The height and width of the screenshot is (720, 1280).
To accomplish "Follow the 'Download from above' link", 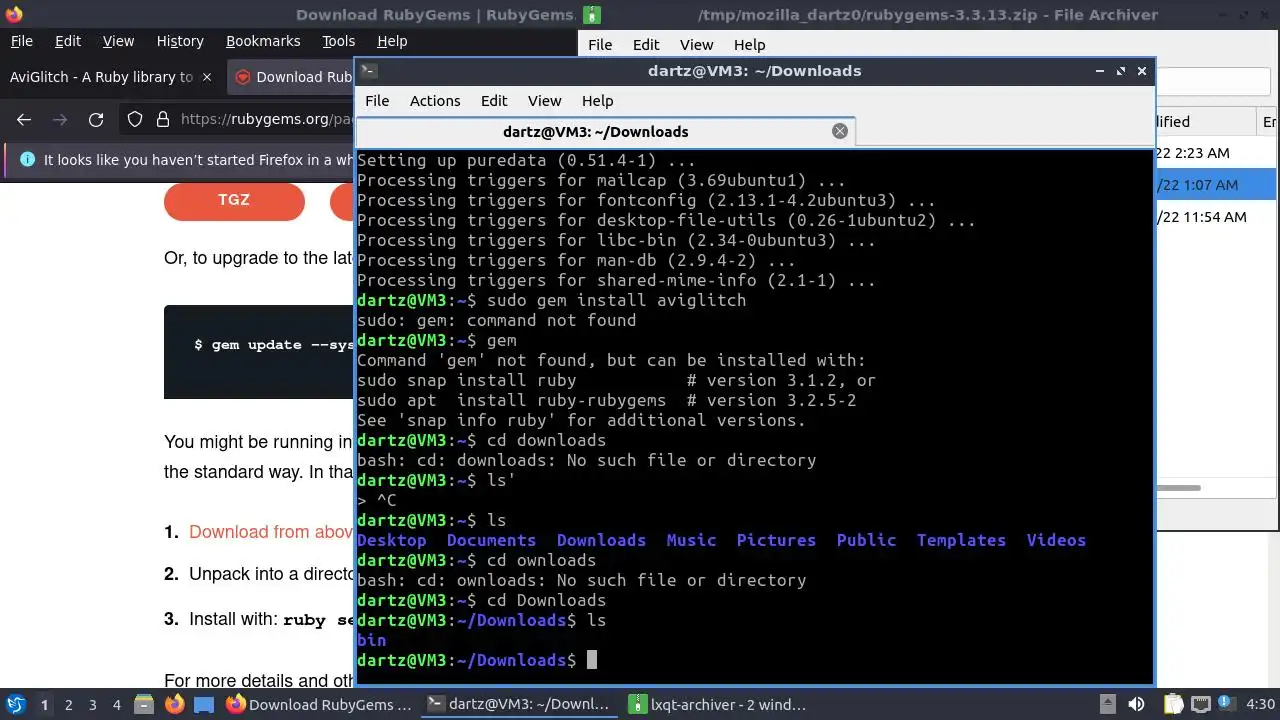I will tap(271, 532).
